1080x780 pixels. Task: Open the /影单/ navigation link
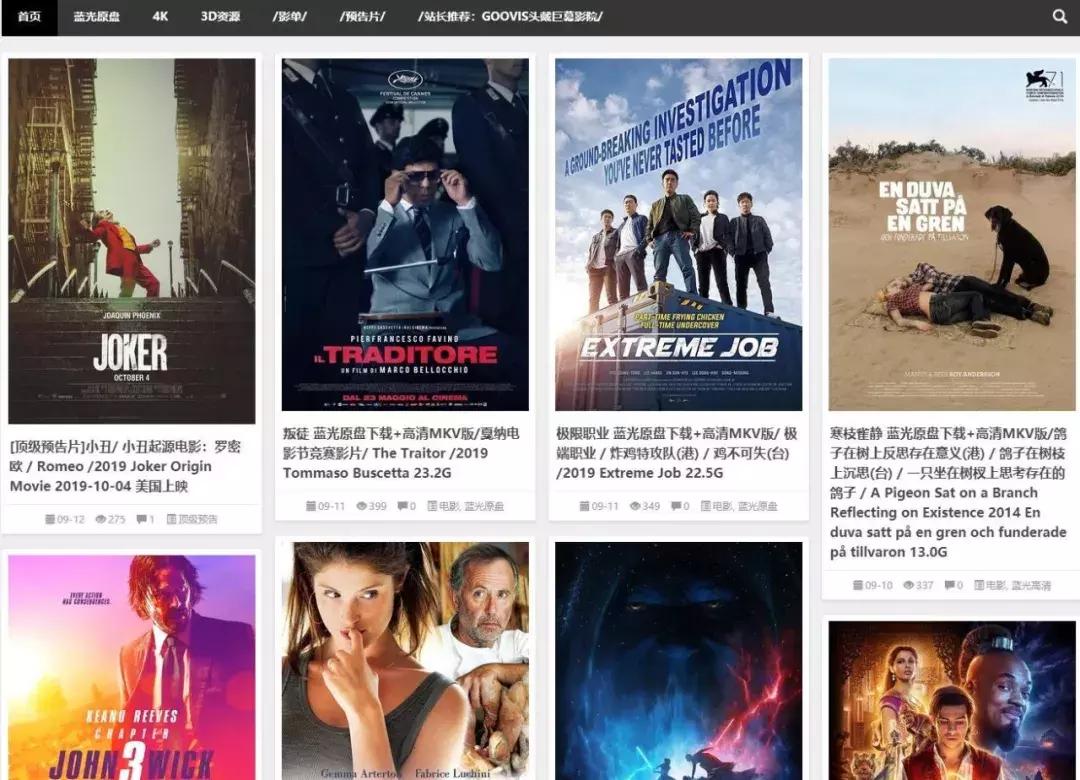point(290,17)
